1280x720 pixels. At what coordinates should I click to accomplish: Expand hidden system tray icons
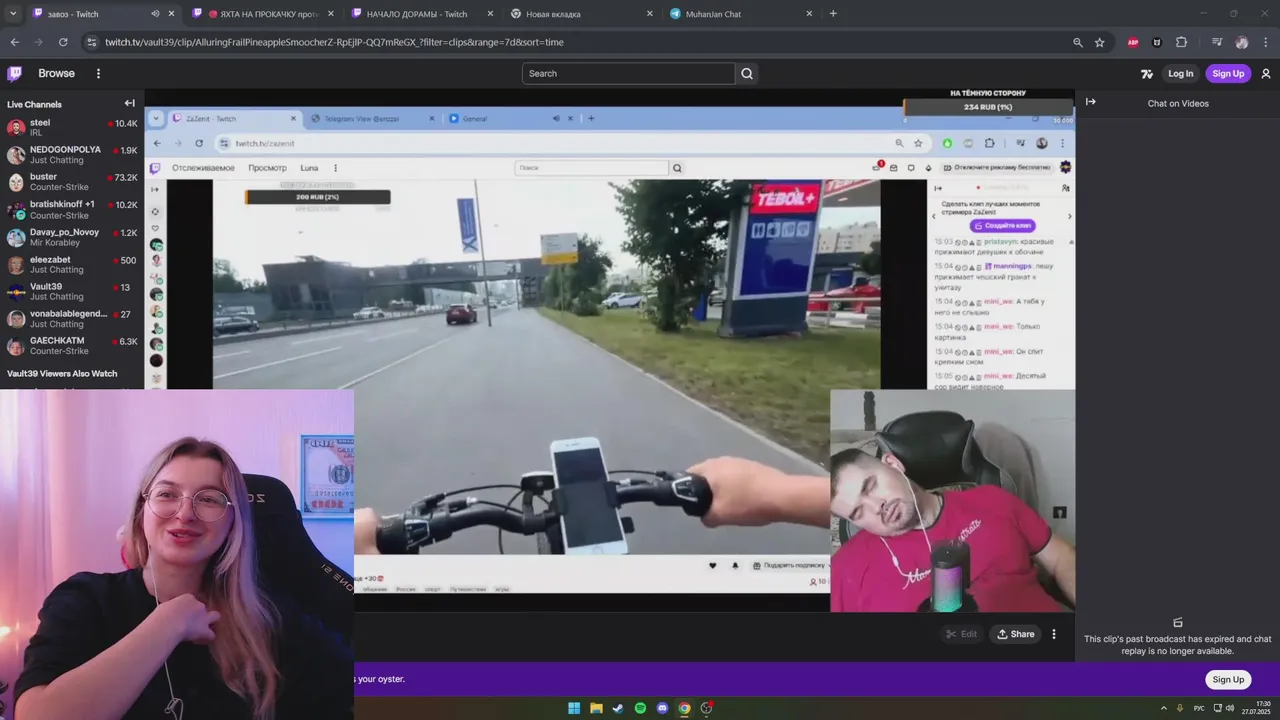(1164, 708)
